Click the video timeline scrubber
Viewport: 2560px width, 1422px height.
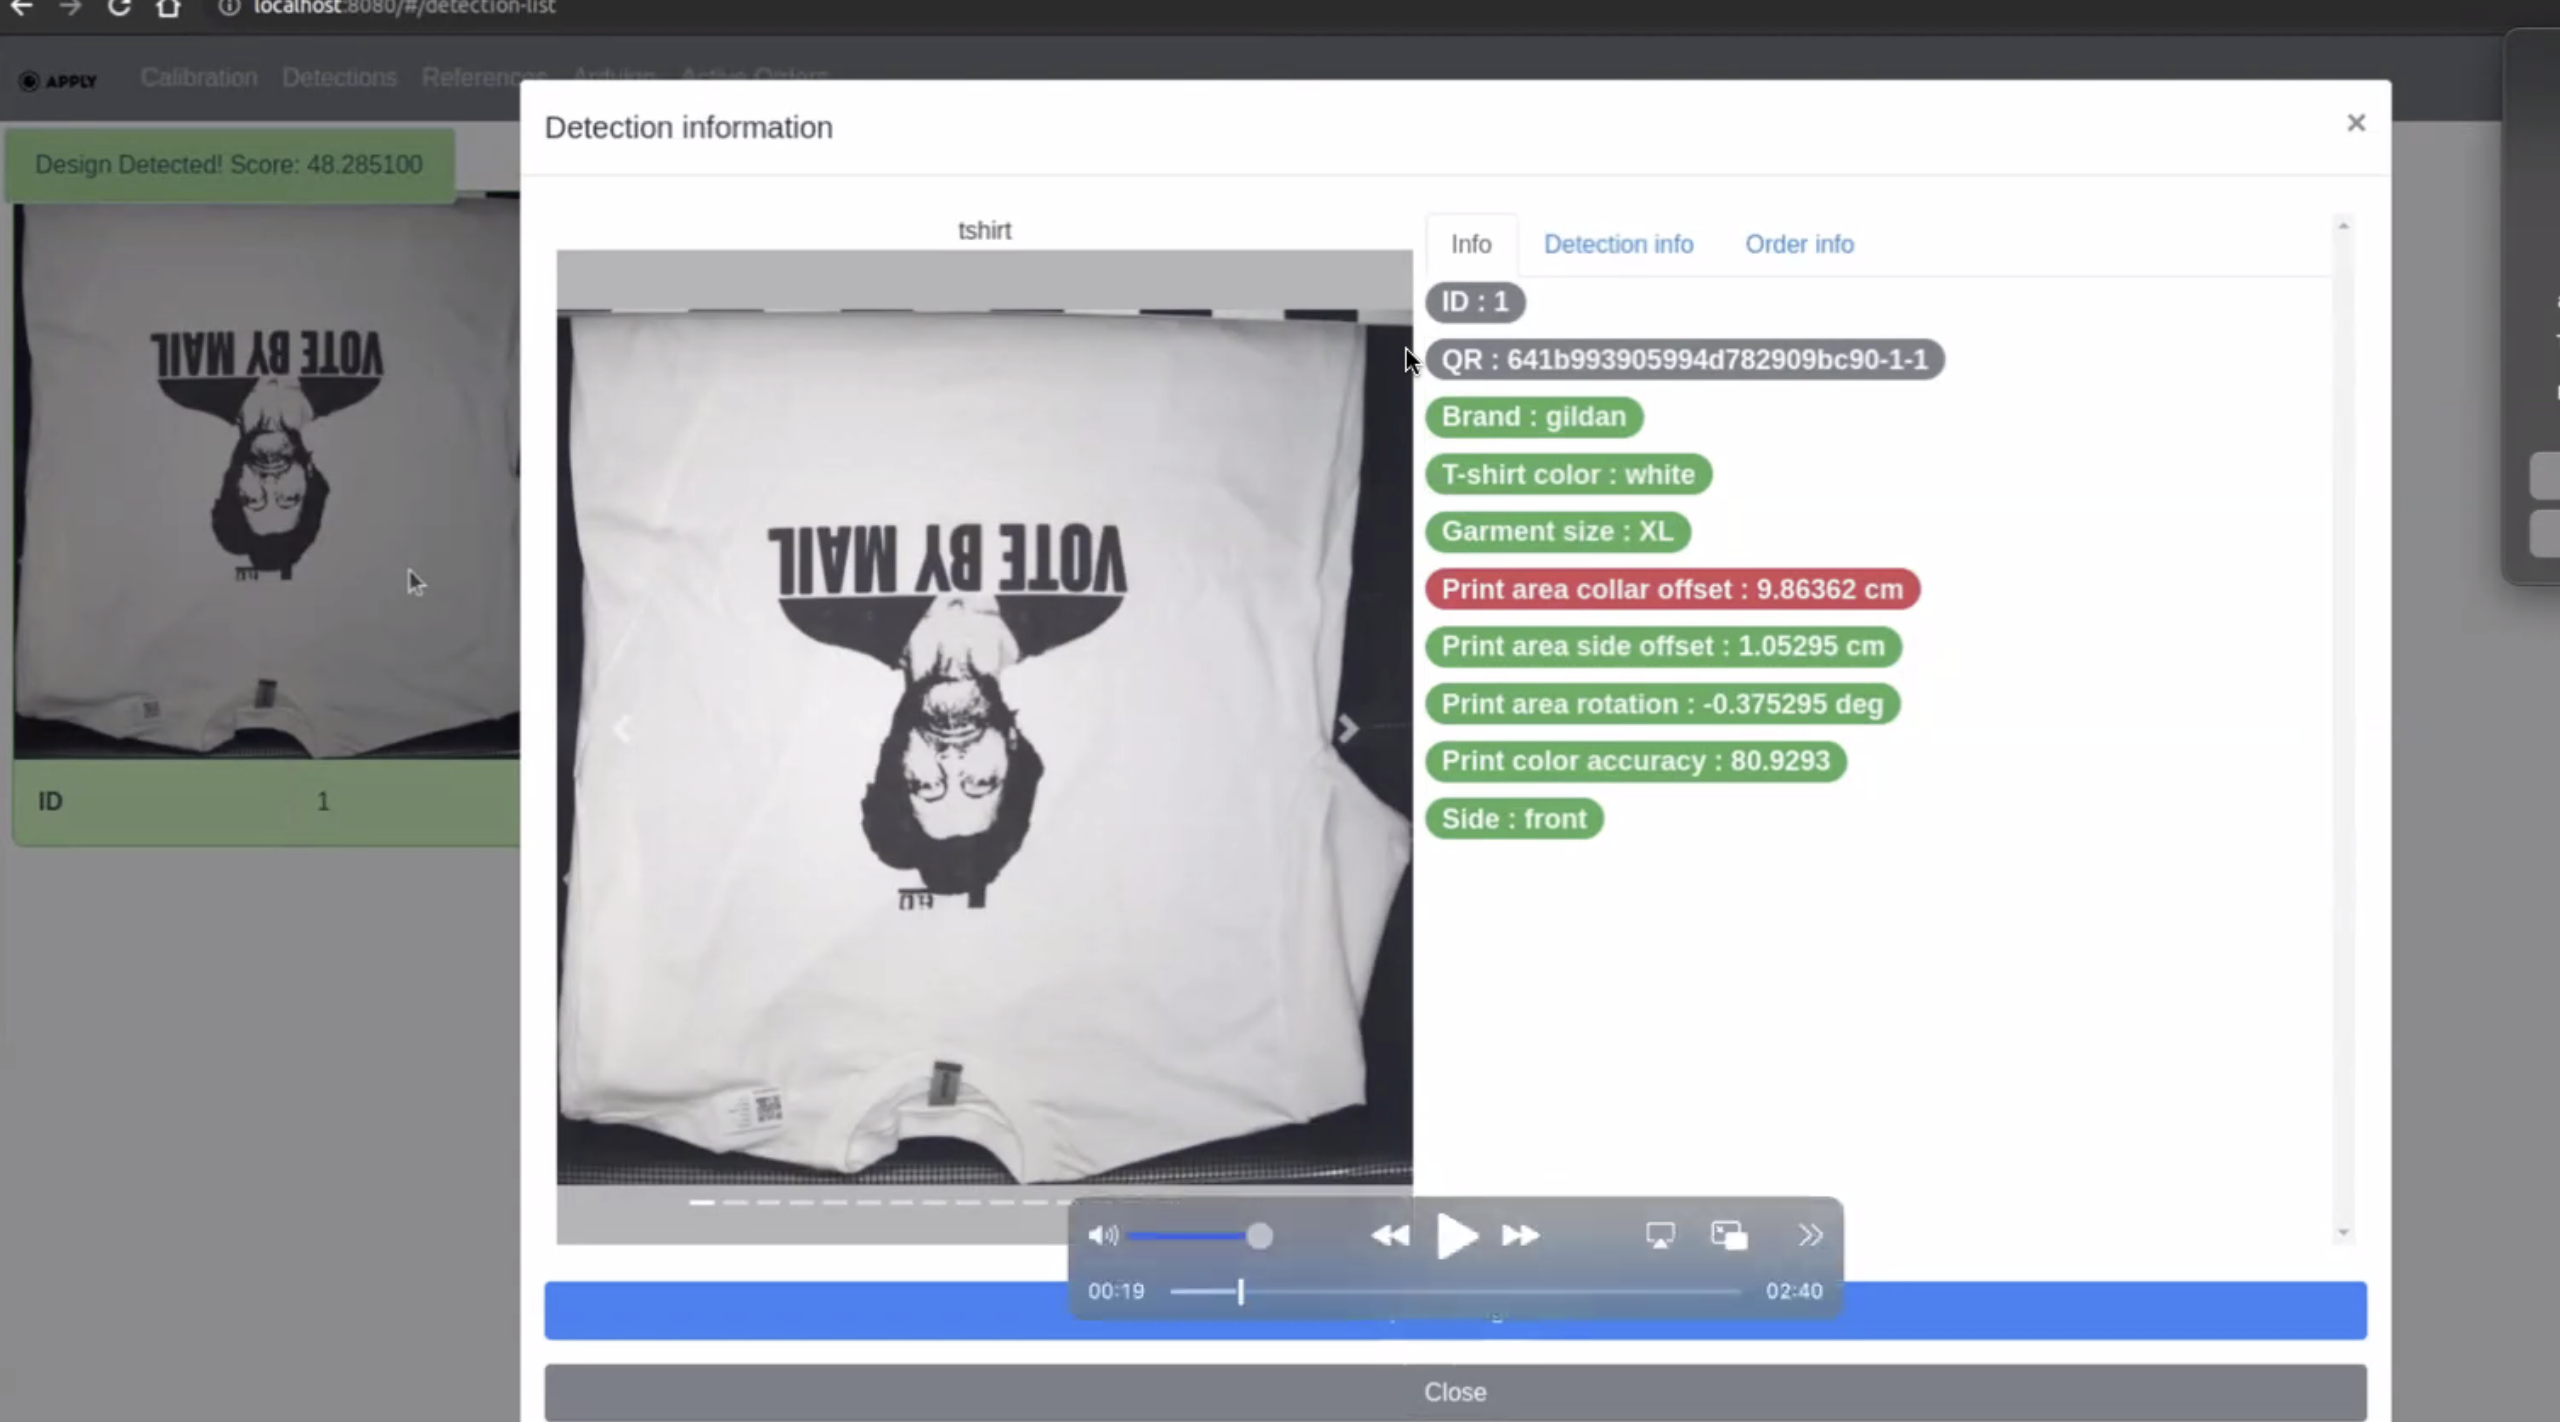coord(1240,1292)
